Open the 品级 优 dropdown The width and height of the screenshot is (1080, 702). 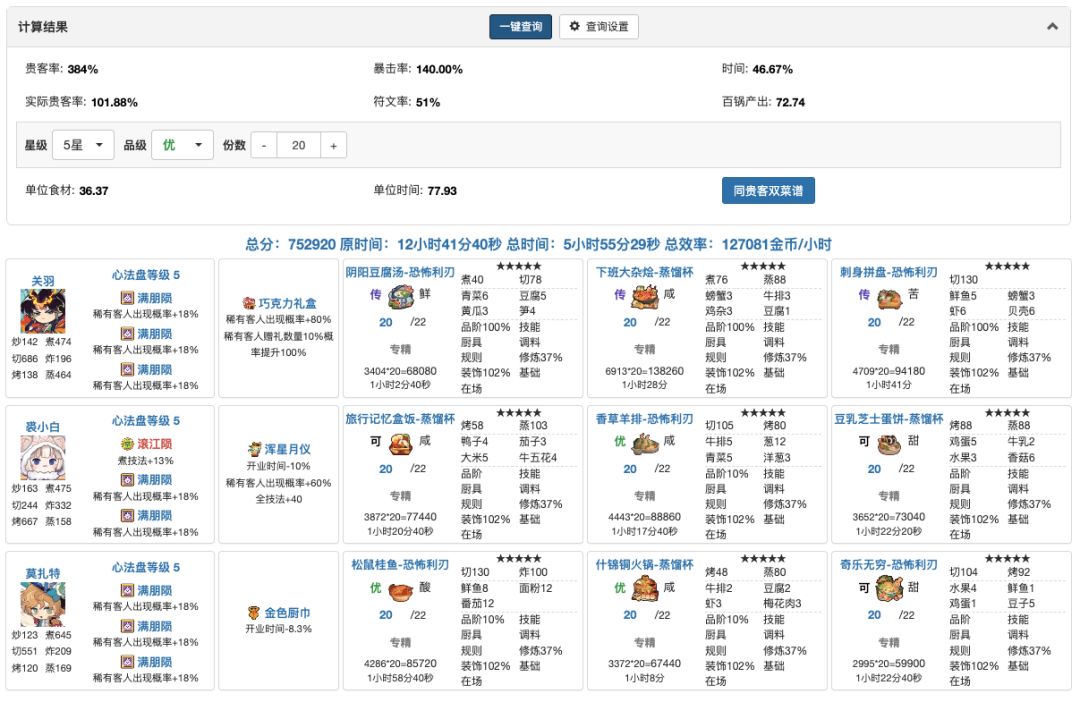[182, 145]
